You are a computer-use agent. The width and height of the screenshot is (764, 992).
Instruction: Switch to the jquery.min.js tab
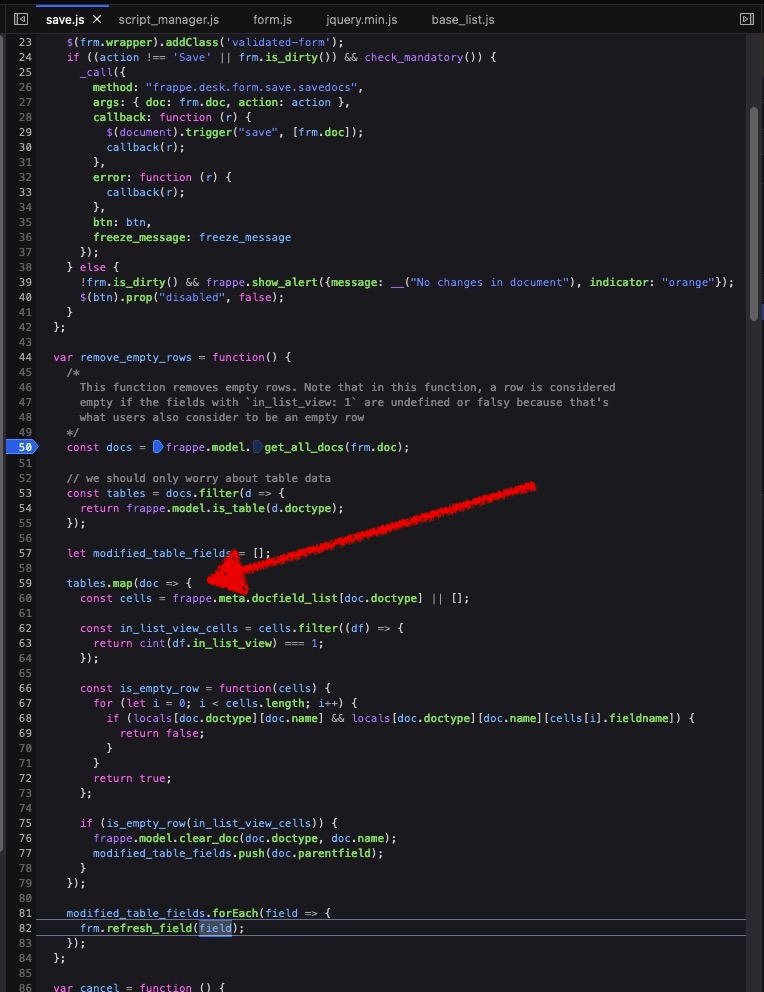pos(362,20)
